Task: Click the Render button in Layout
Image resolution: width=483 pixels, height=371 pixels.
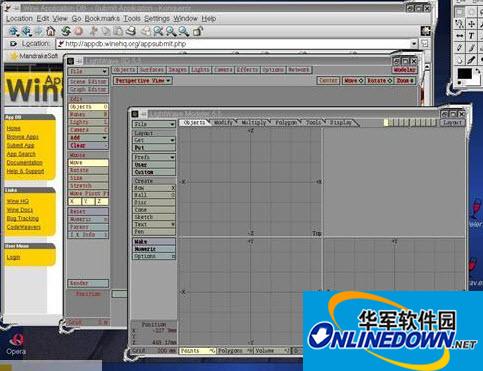Action: point(88,283)
